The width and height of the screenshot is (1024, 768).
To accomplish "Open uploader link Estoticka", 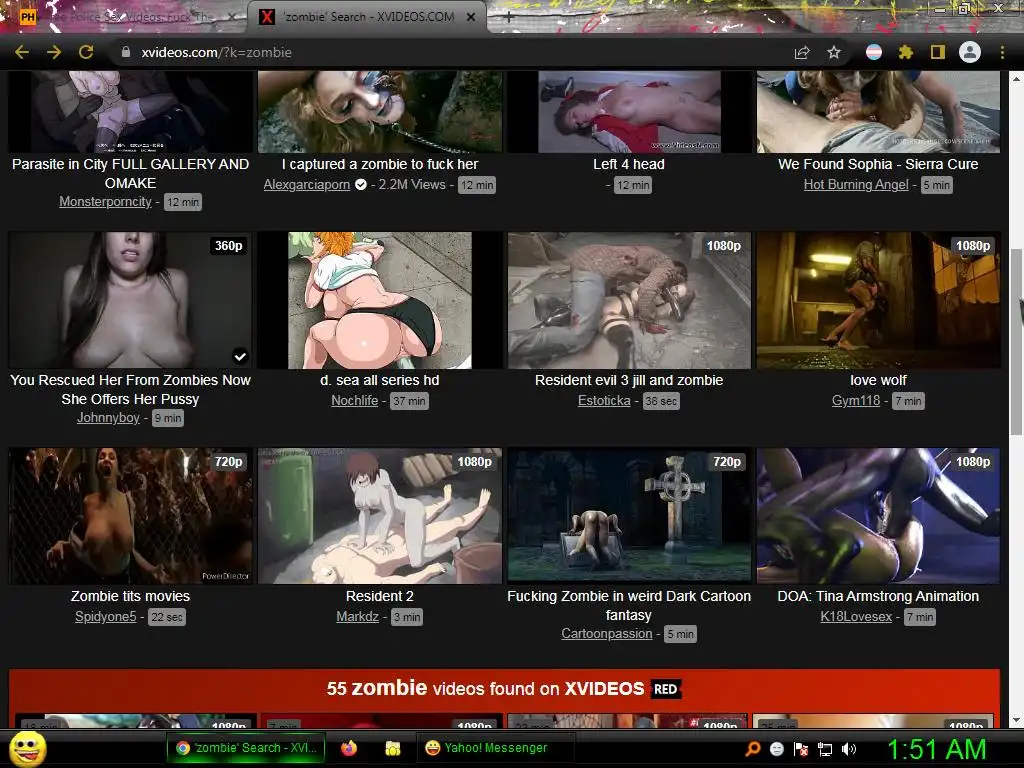I will pyautogui.click(x=604, y=400).
